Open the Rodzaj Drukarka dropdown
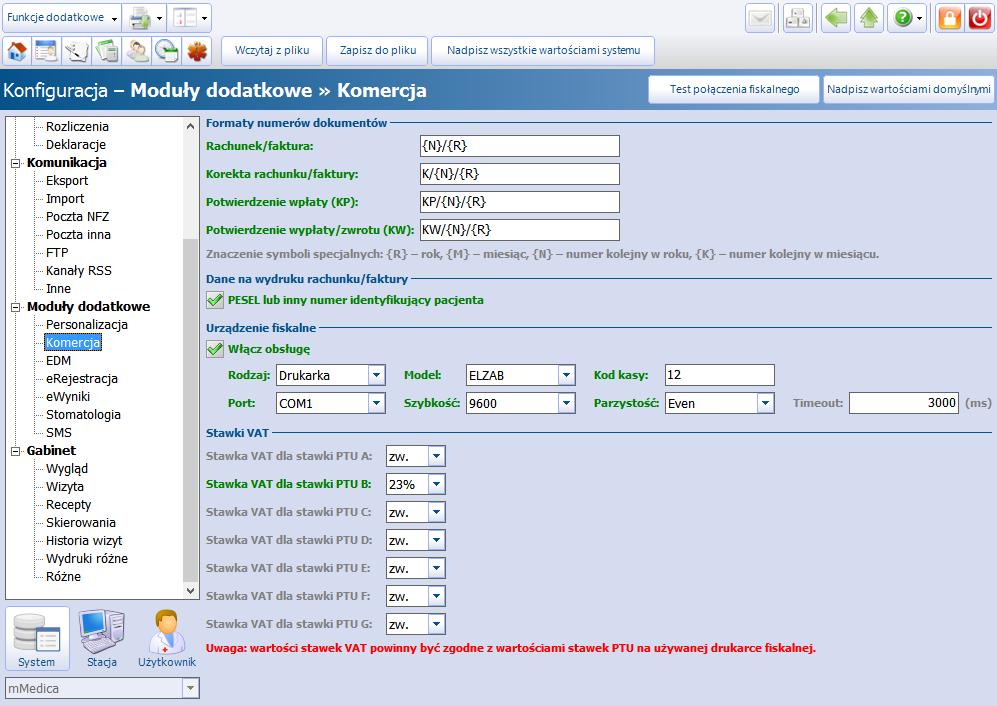The height and width of the screenshot is (706, 997). click(376, 375)
